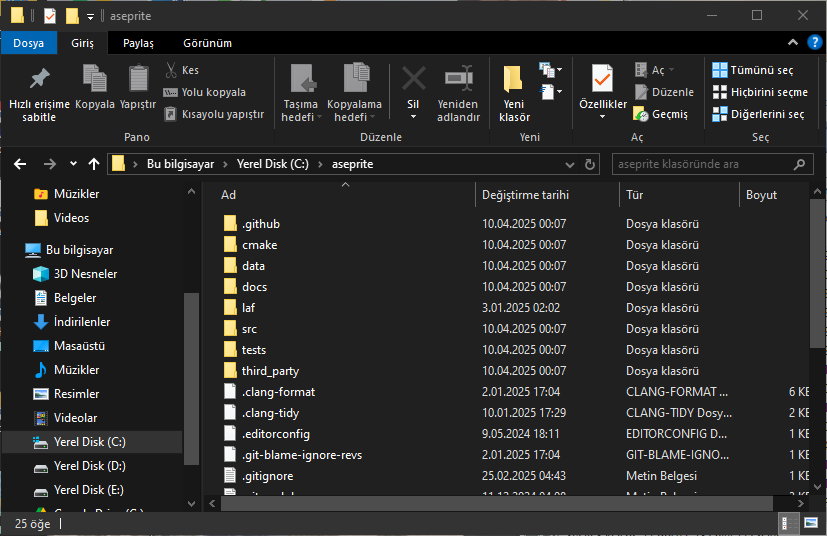Click the horizontal scrollbar of file list
The image size is (827, 536).
click(x=496, y=503)
